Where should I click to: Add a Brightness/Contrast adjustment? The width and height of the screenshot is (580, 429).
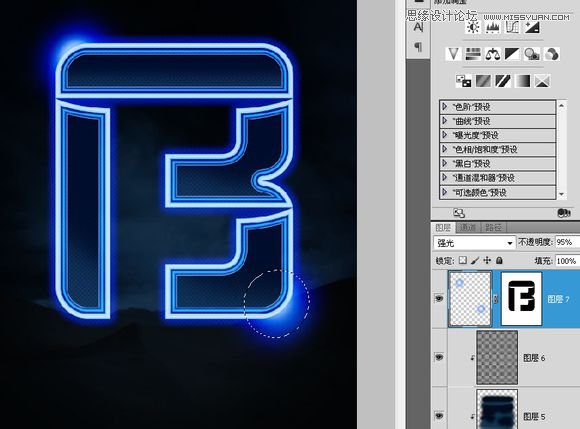tap(473, 27)
